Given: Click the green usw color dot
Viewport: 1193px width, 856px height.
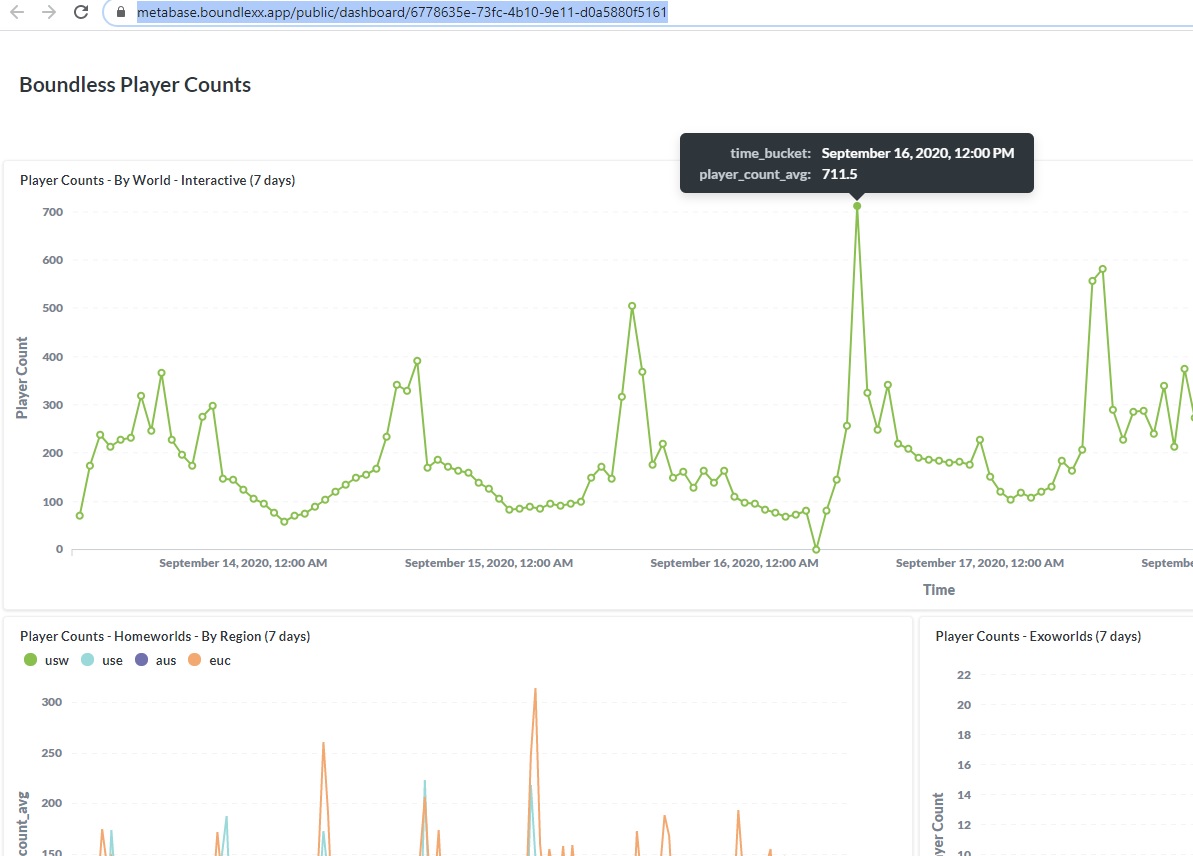Looking at the screenshot, I should (30, 660).
